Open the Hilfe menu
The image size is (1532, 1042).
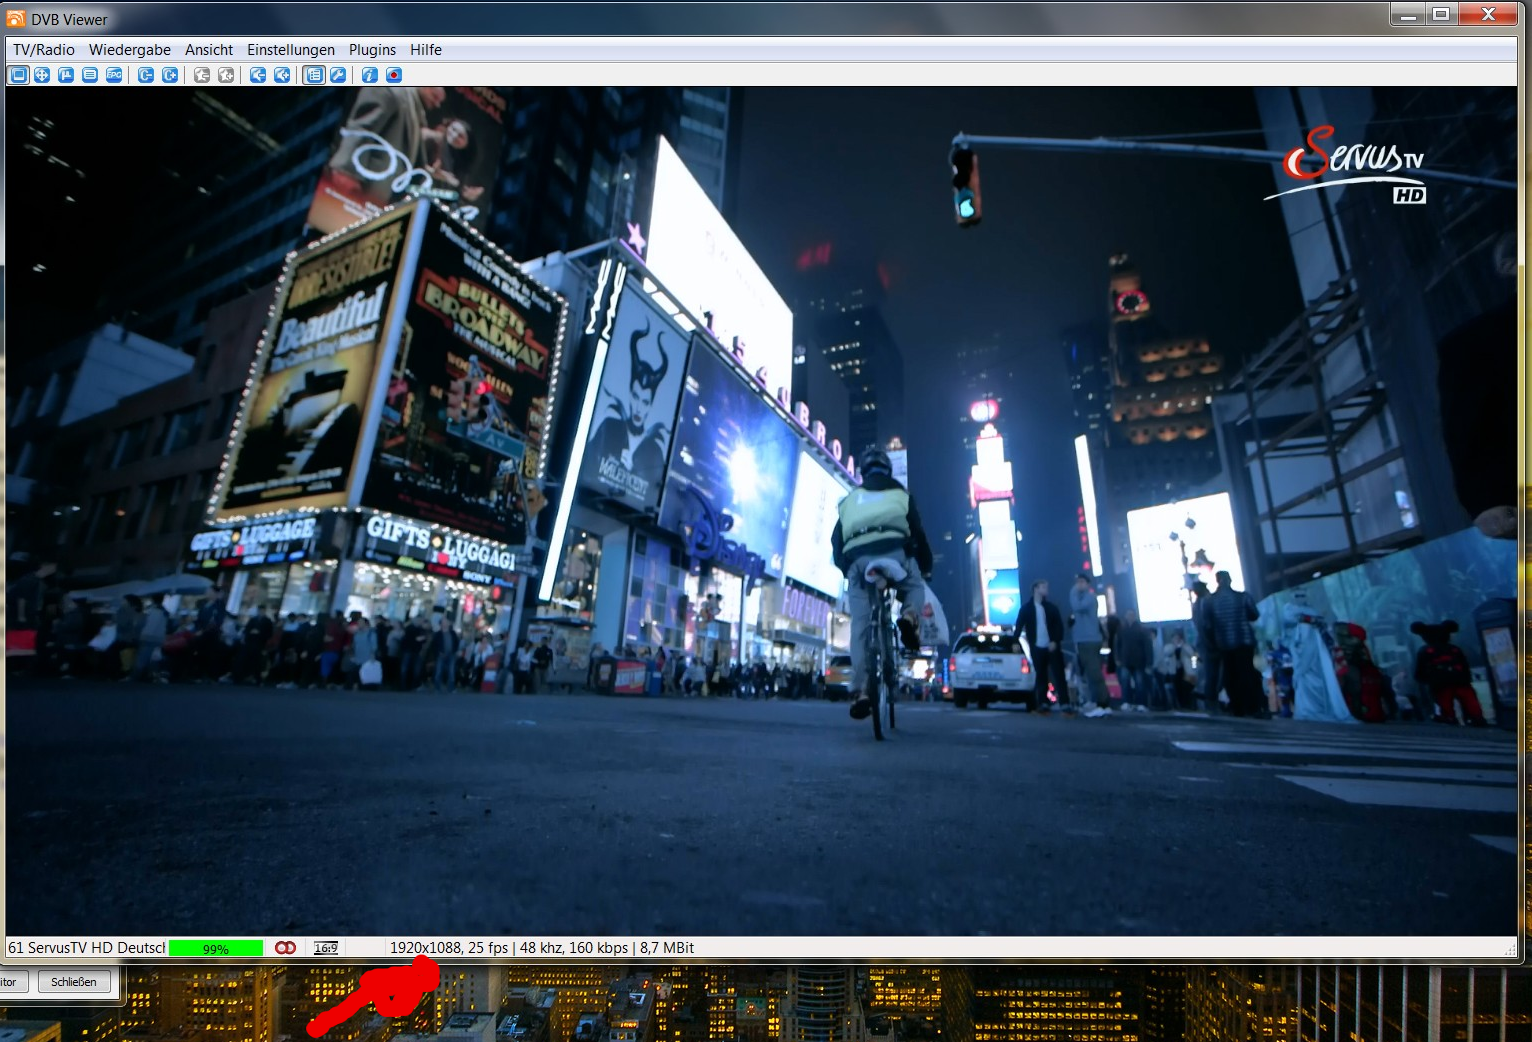pyautogui.click(x=426, y=50)
